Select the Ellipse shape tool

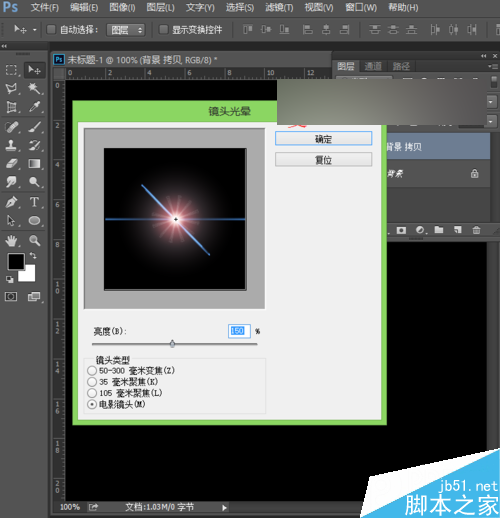pyautogui.click(x=34, y=221)
